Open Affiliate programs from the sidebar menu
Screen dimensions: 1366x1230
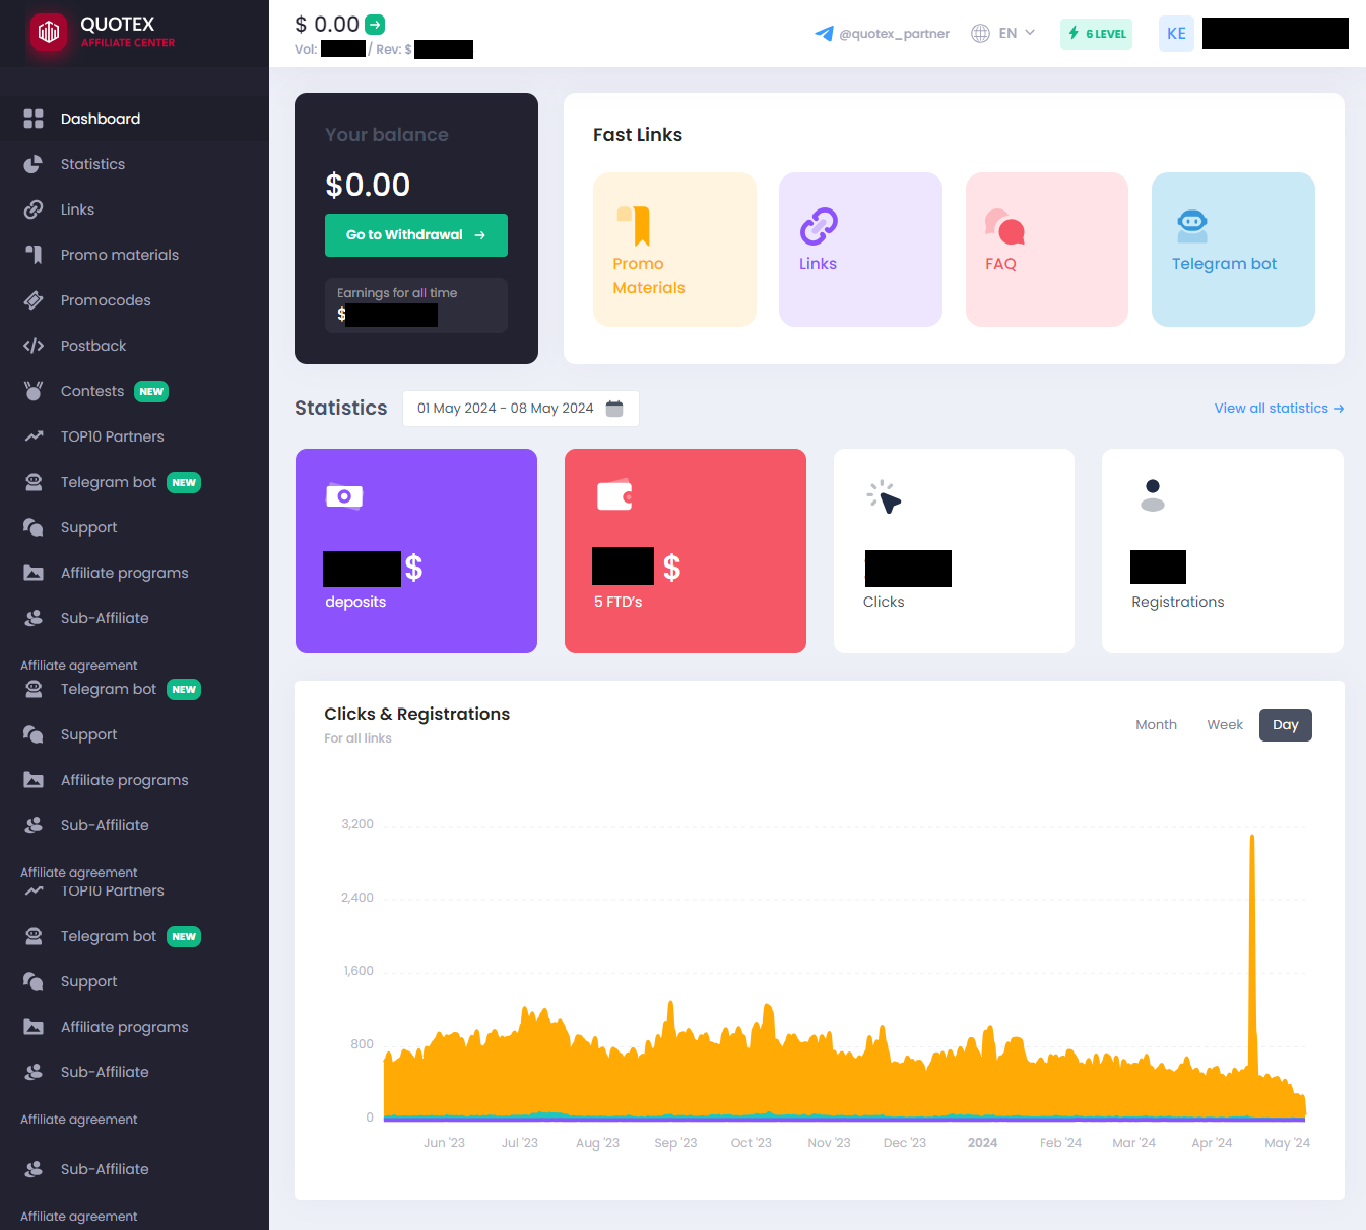(124, 573)
